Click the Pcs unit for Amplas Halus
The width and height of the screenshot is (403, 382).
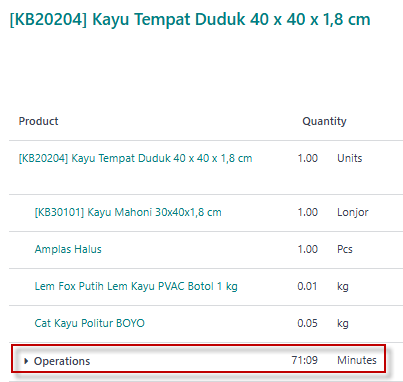tap(345, 249)
